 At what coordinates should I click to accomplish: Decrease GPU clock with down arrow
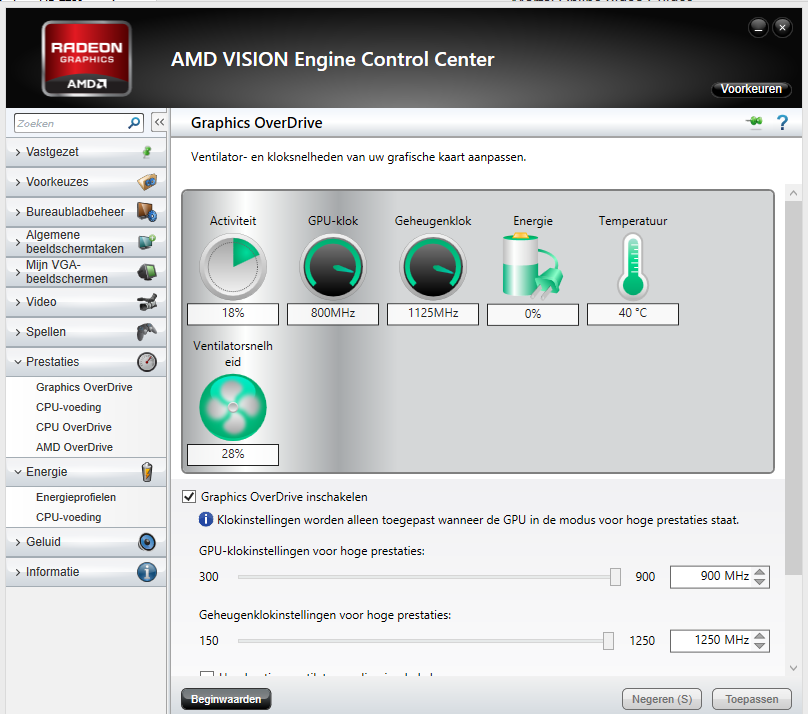pyautogui.click(x=759, y=582)
